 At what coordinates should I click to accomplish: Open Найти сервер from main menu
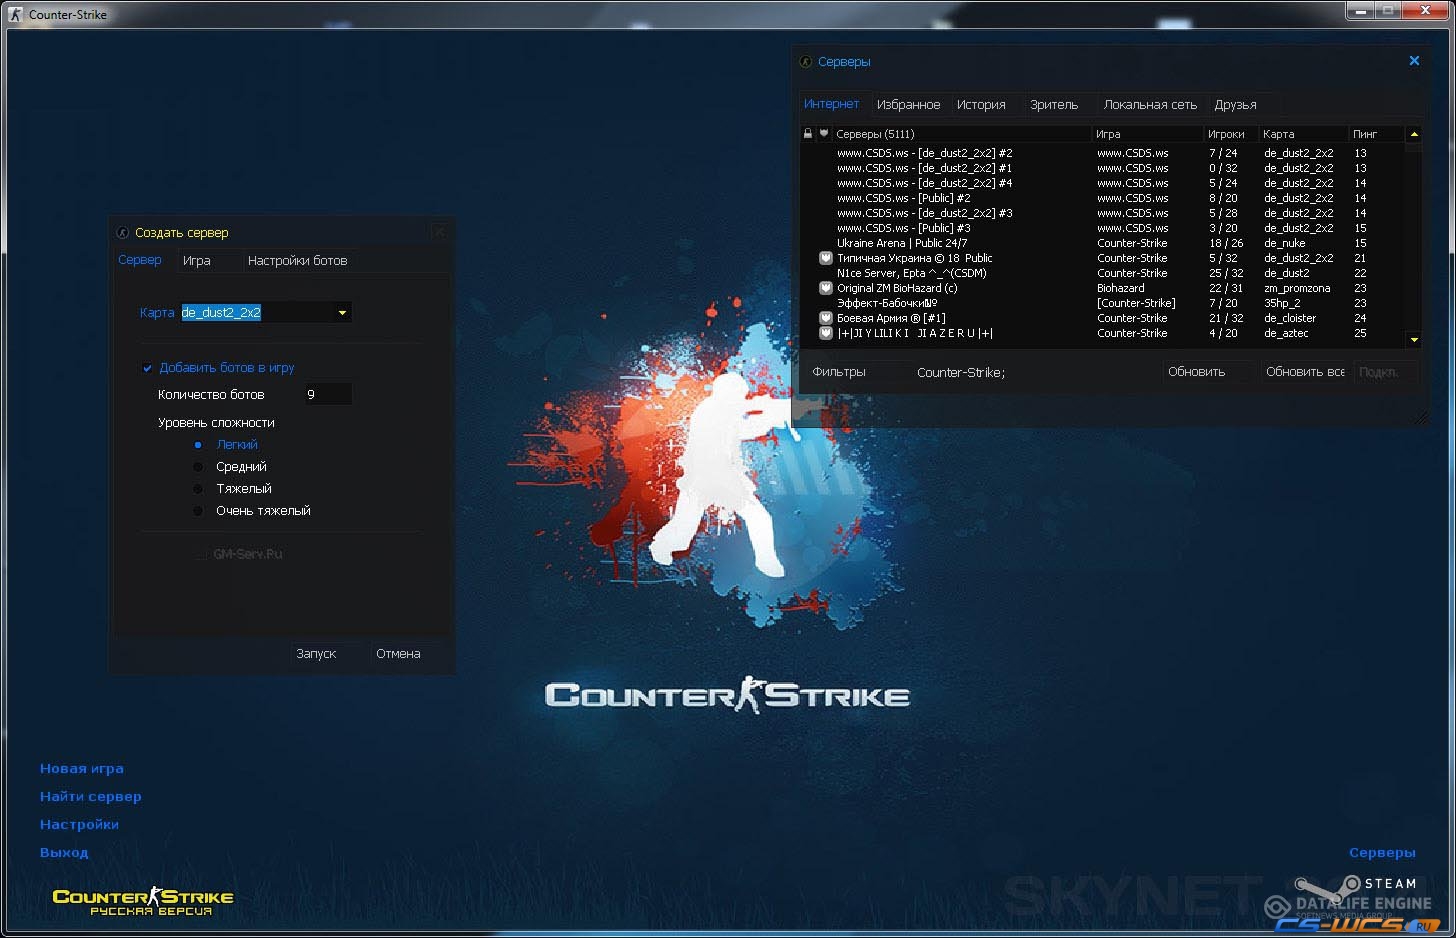pos(91,797)
